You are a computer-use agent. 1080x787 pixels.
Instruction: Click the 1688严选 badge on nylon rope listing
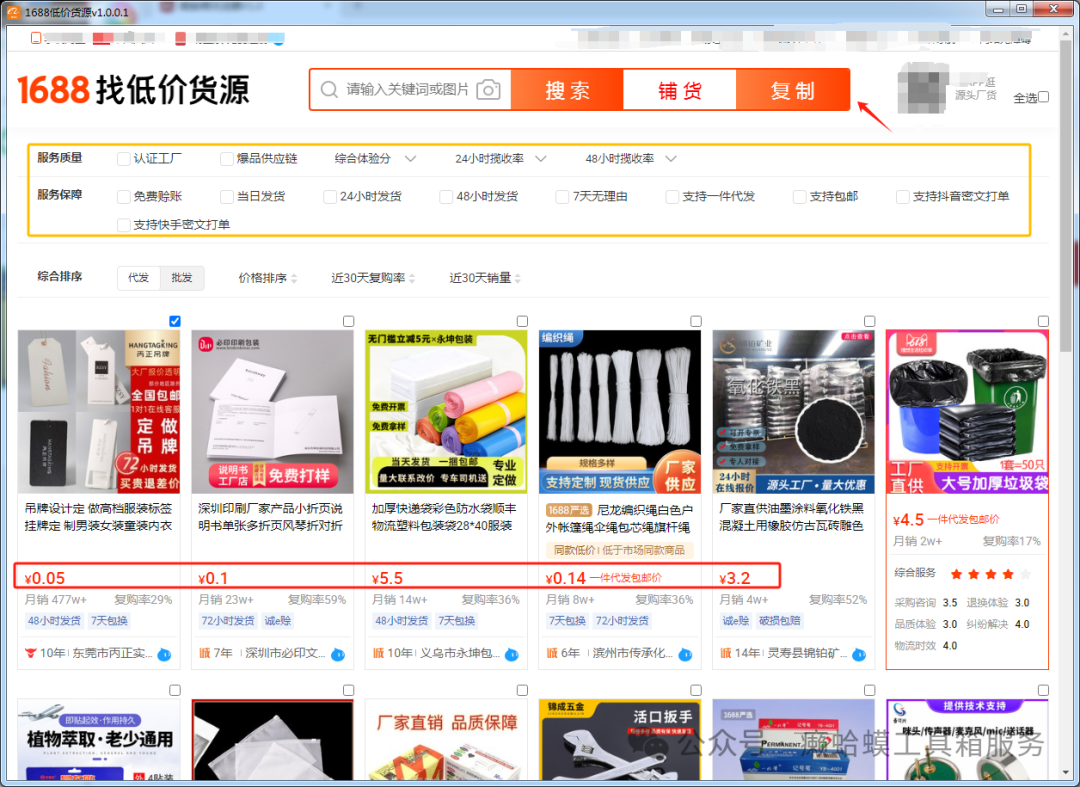click(x=569, y=510)
